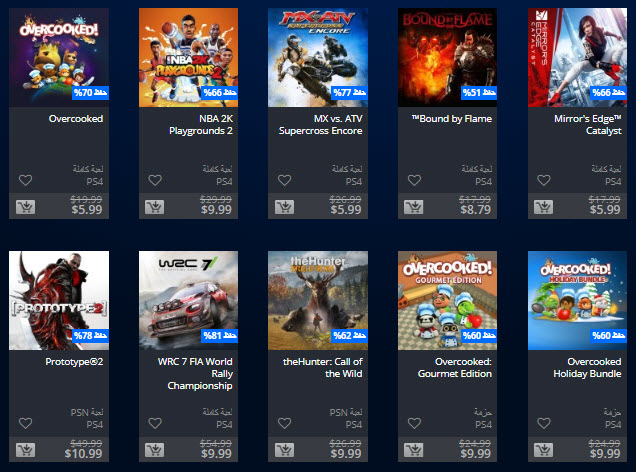
Task: Add NBA 2K Playgrounds 2 to cart
Action: pyautogui.click(x=155, y=207)
